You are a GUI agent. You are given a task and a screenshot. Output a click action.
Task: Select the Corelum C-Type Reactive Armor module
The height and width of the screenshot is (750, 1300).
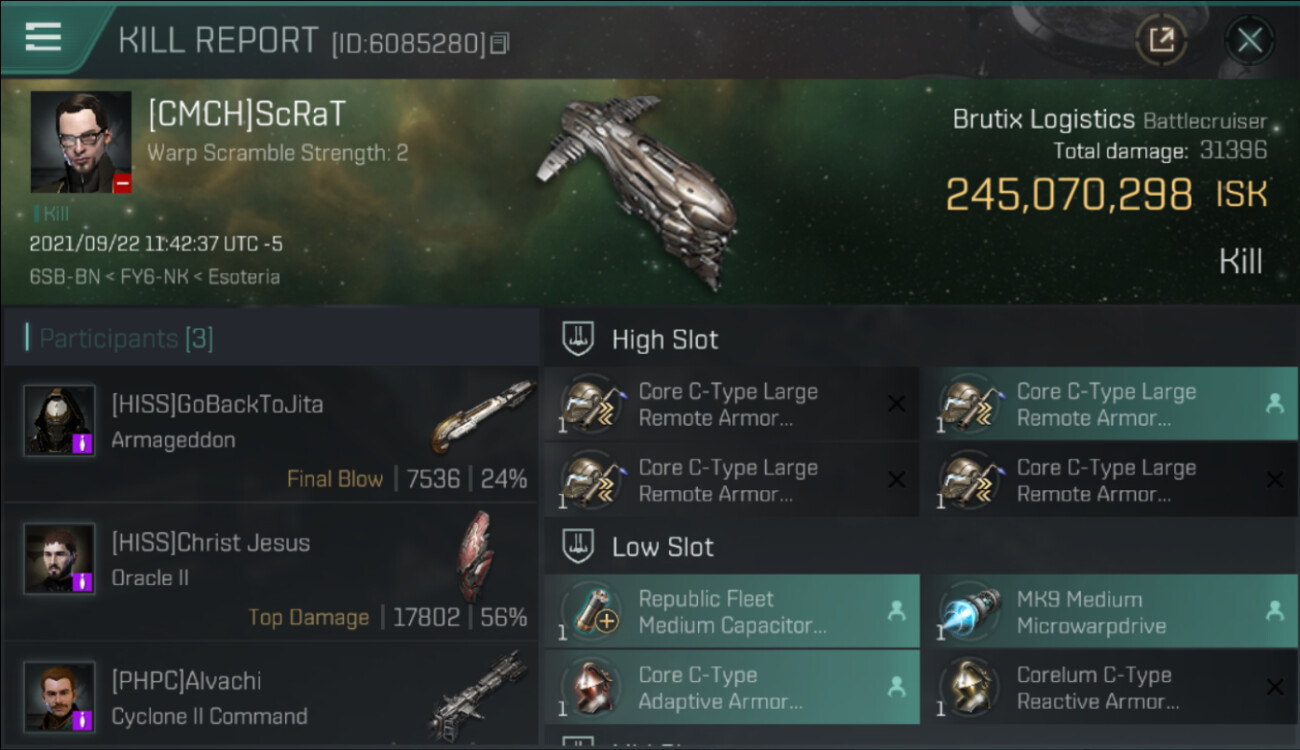coord(1109,687)
